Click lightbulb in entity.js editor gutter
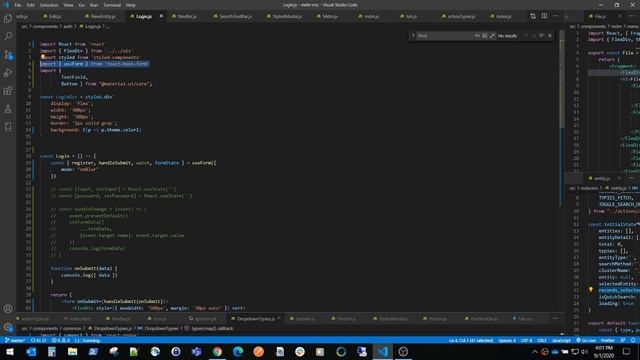 [591, 289]
